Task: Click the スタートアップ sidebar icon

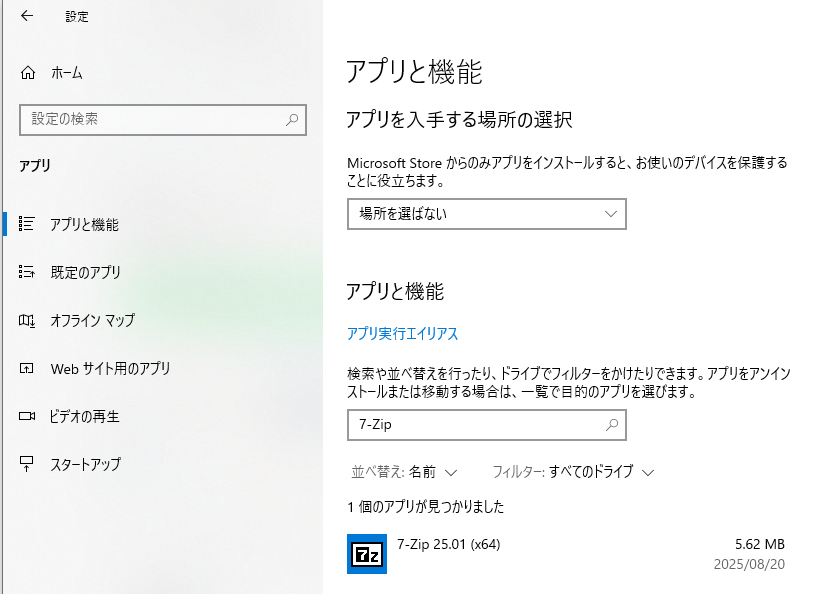Action: [x=27, y=464]
